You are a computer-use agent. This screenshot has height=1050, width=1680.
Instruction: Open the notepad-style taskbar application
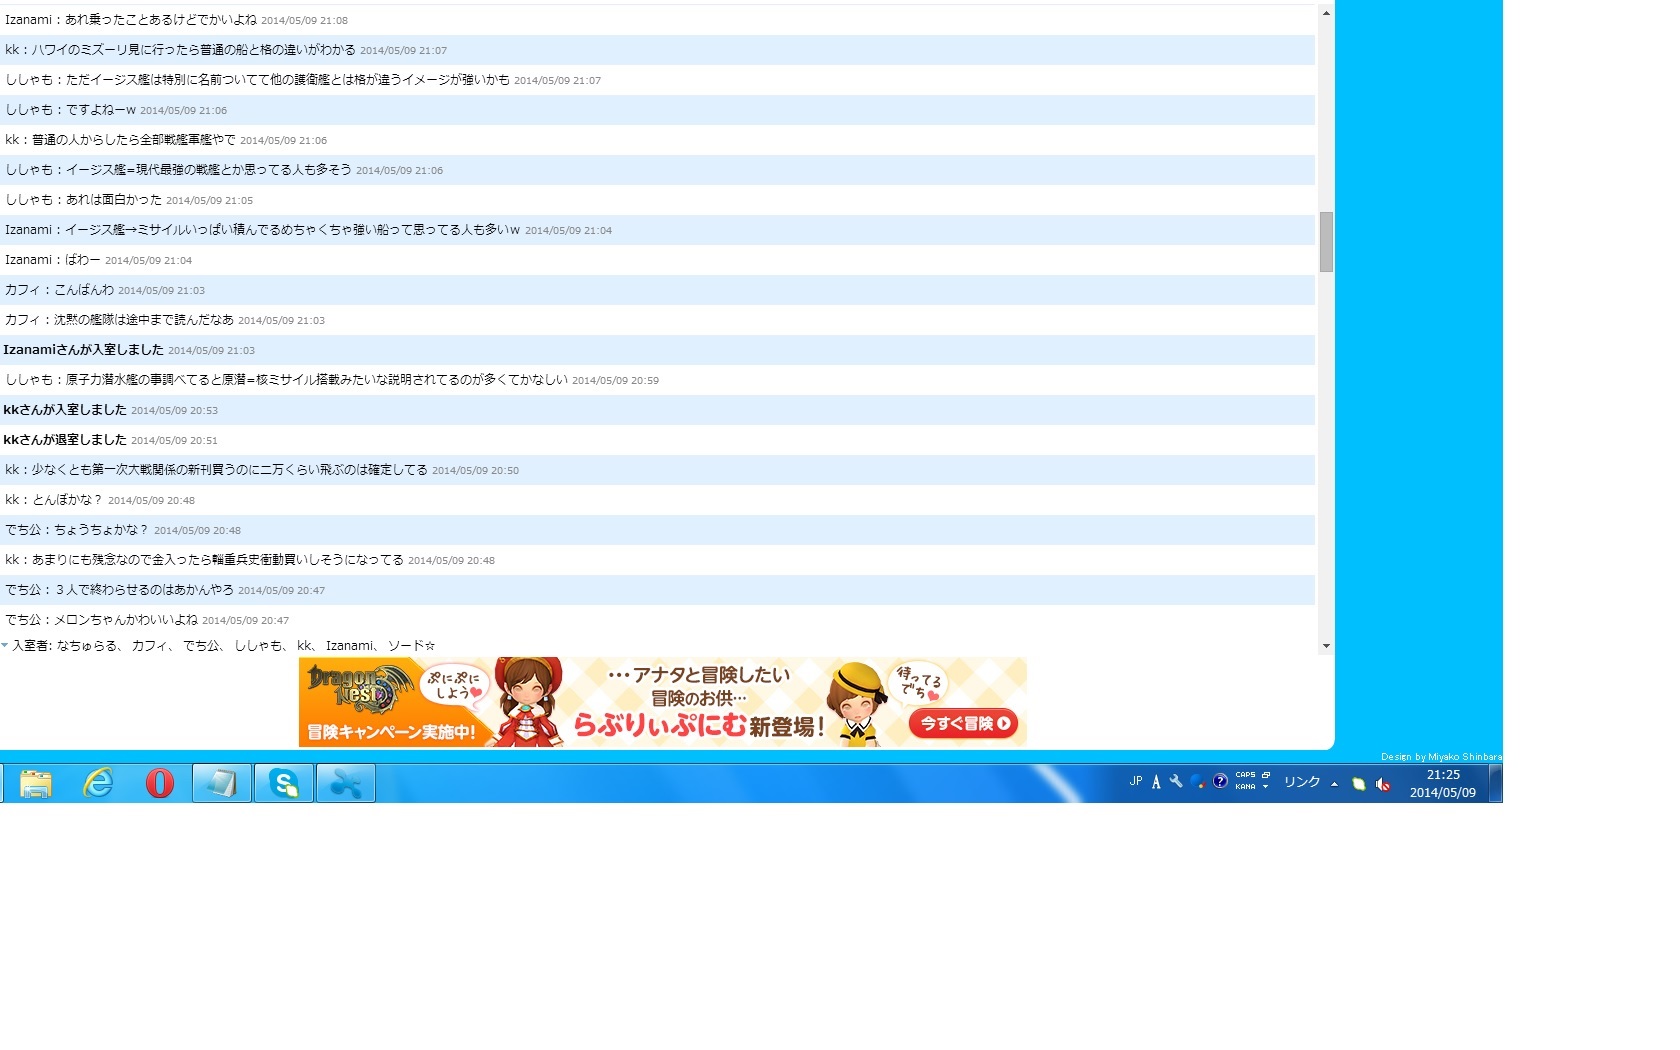pos(222,783)
